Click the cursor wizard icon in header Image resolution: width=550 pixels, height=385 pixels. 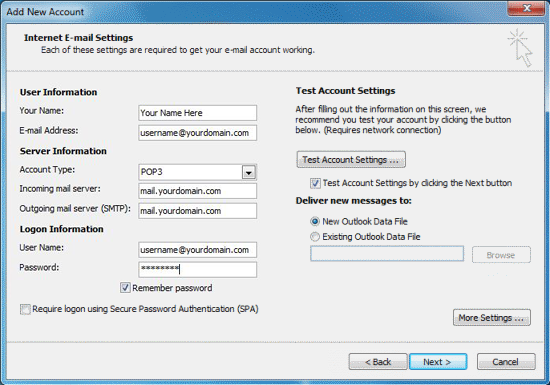tap(520, 48)
